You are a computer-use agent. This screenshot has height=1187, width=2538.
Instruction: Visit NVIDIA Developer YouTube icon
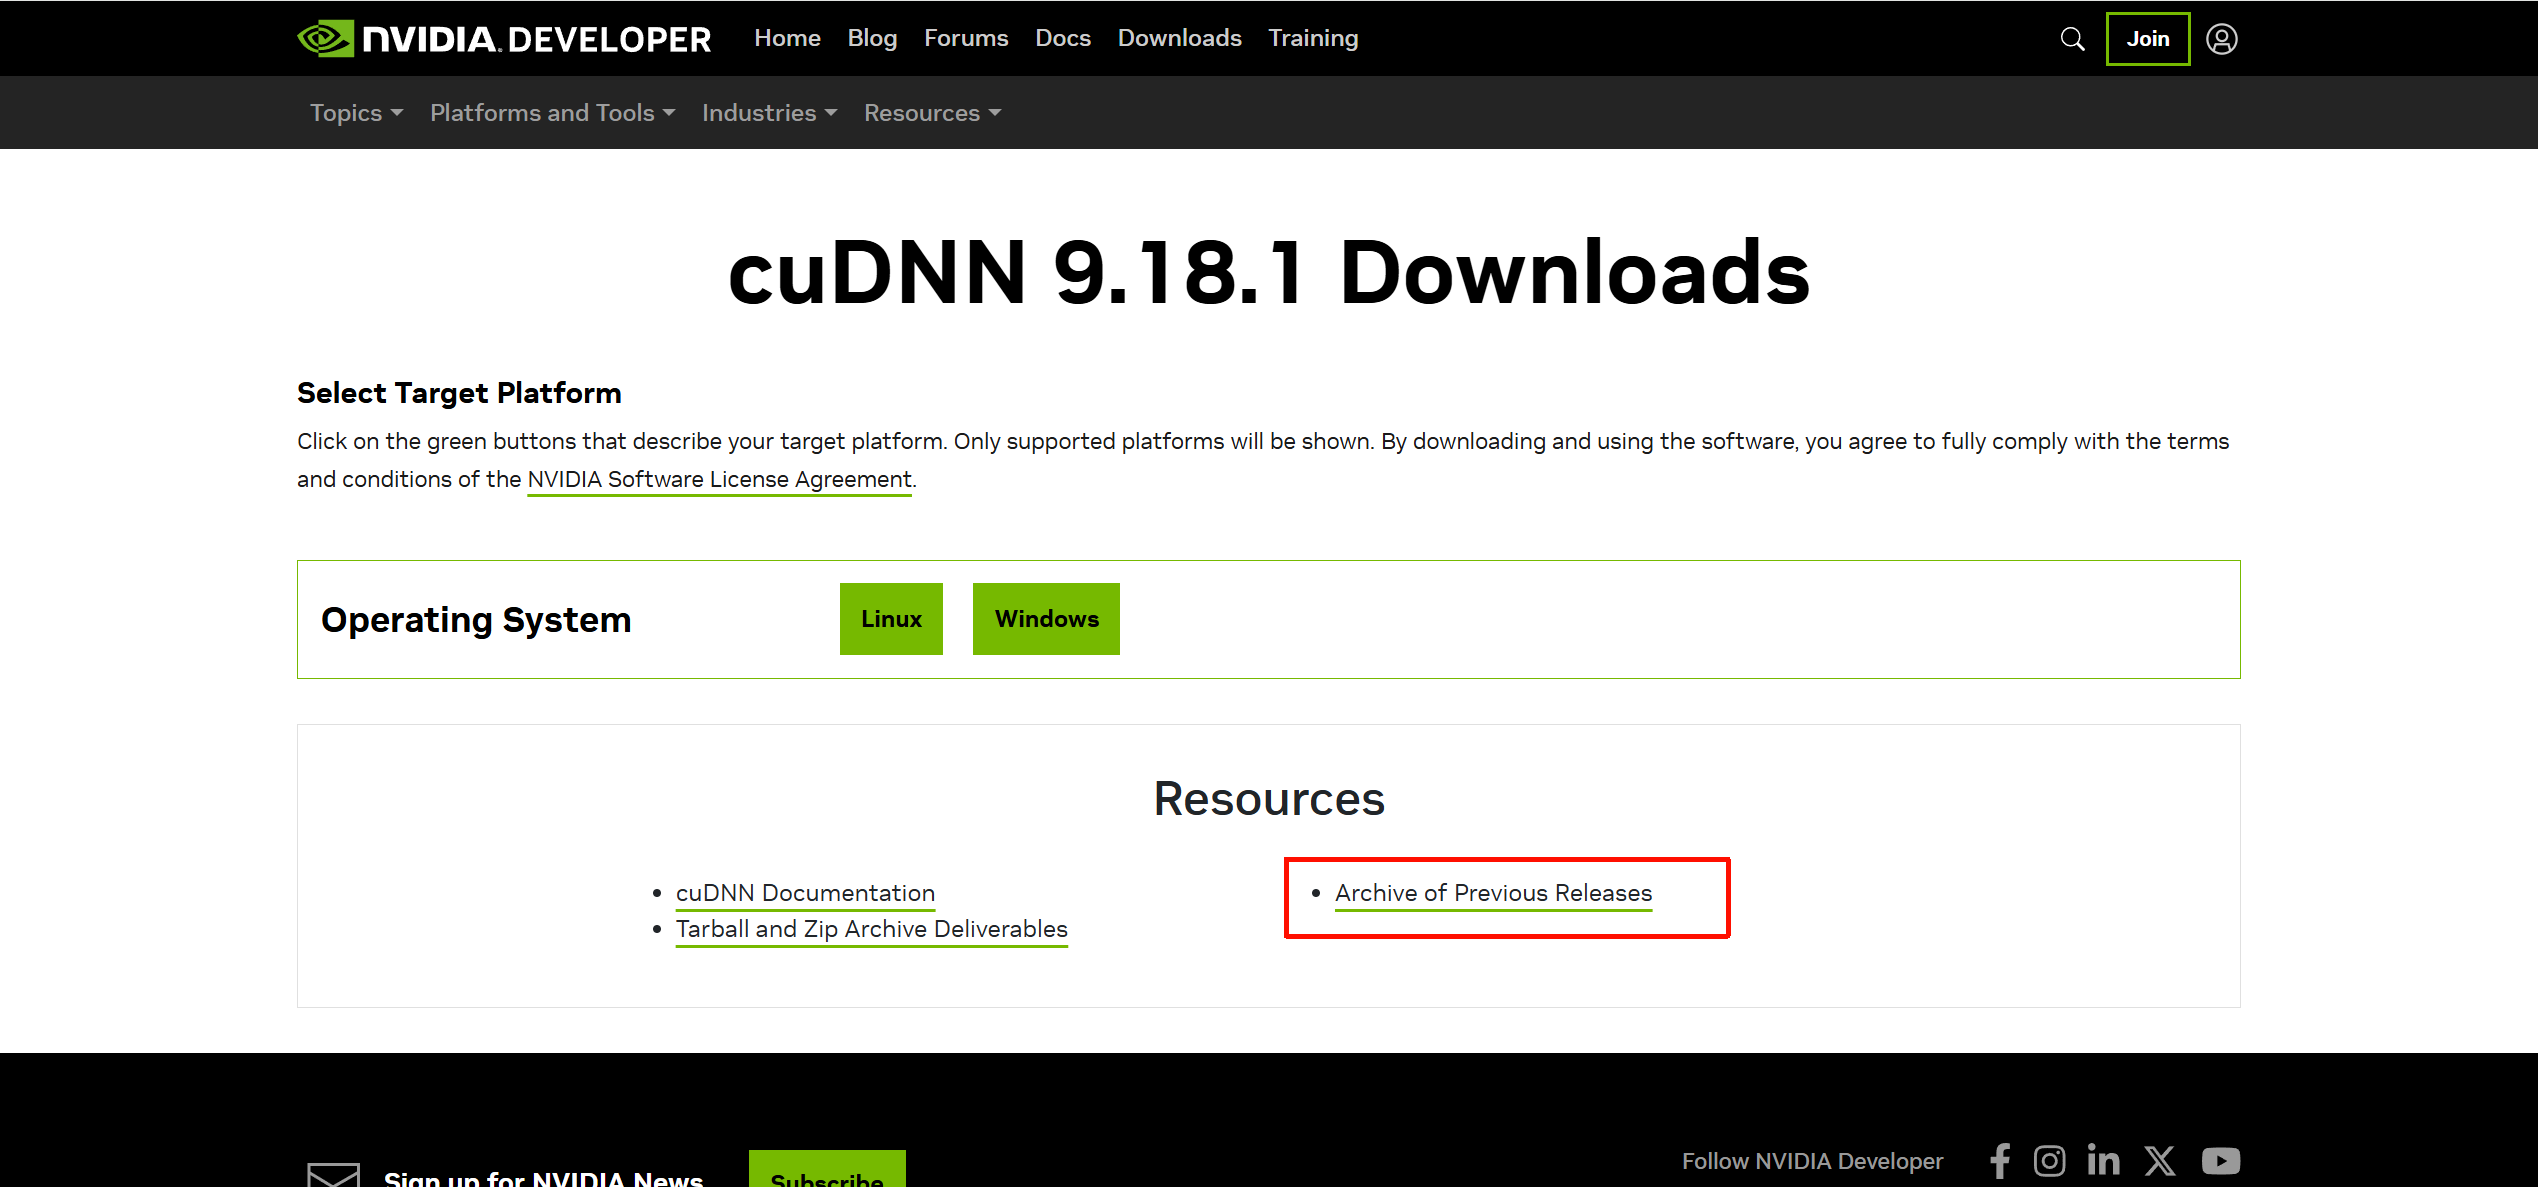(2221, 1161)
